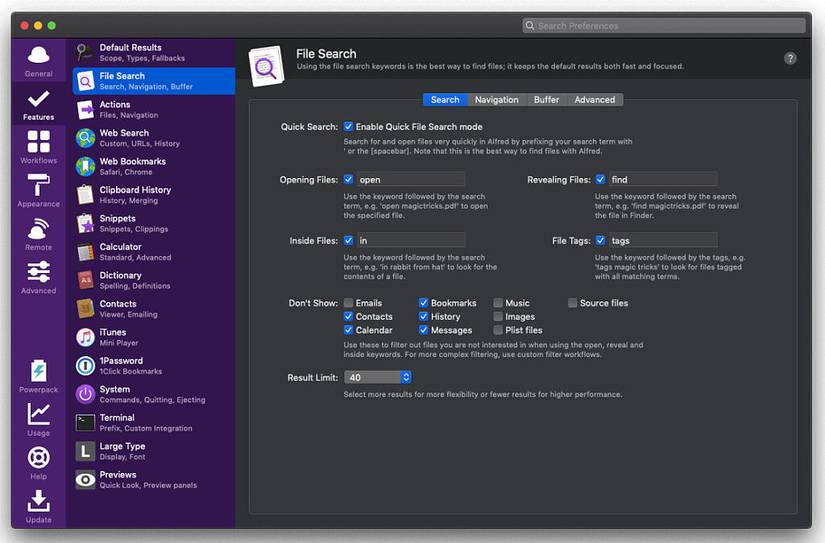The width and height of the screenshot is (825, 543).
Task: Edit the 'in' keyword field
Action: [x=411, y=240]
